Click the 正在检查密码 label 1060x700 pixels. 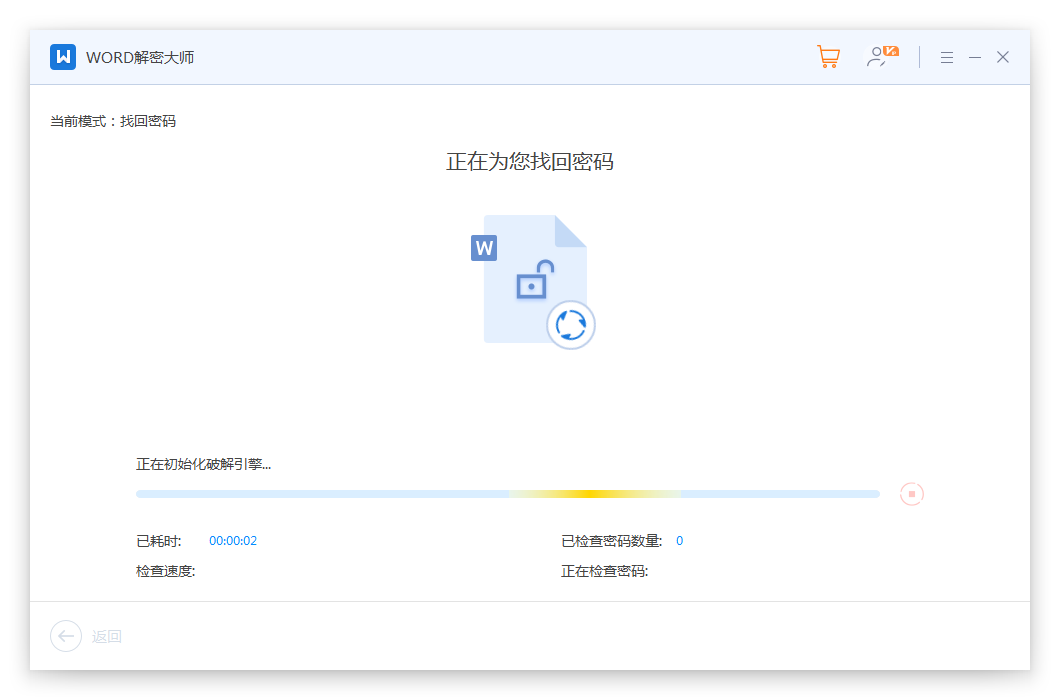pos(604,571)
